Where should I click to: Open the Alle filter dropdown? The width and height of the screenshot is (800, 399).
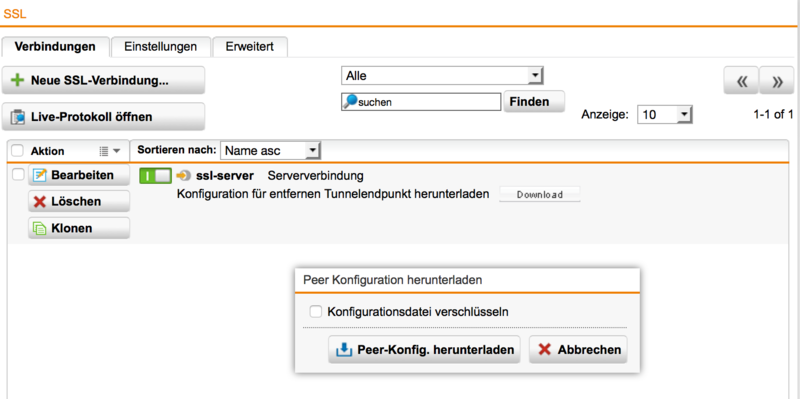[x=441, y=76]
